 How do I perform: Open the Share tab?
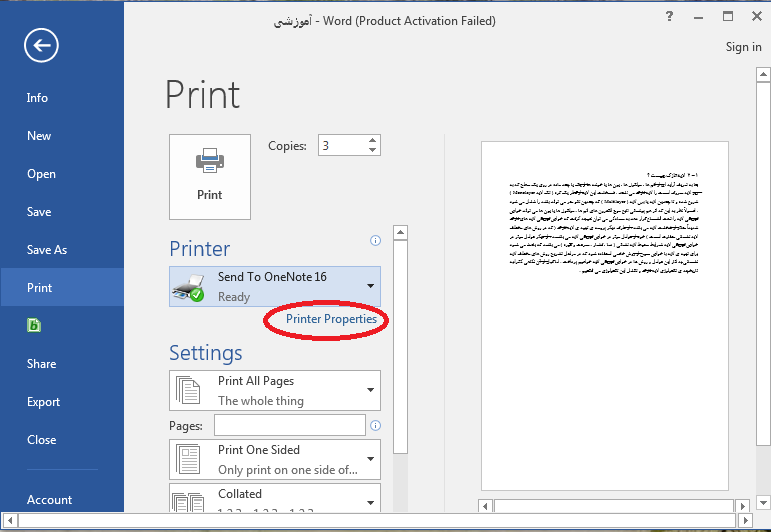coord(41,364)
